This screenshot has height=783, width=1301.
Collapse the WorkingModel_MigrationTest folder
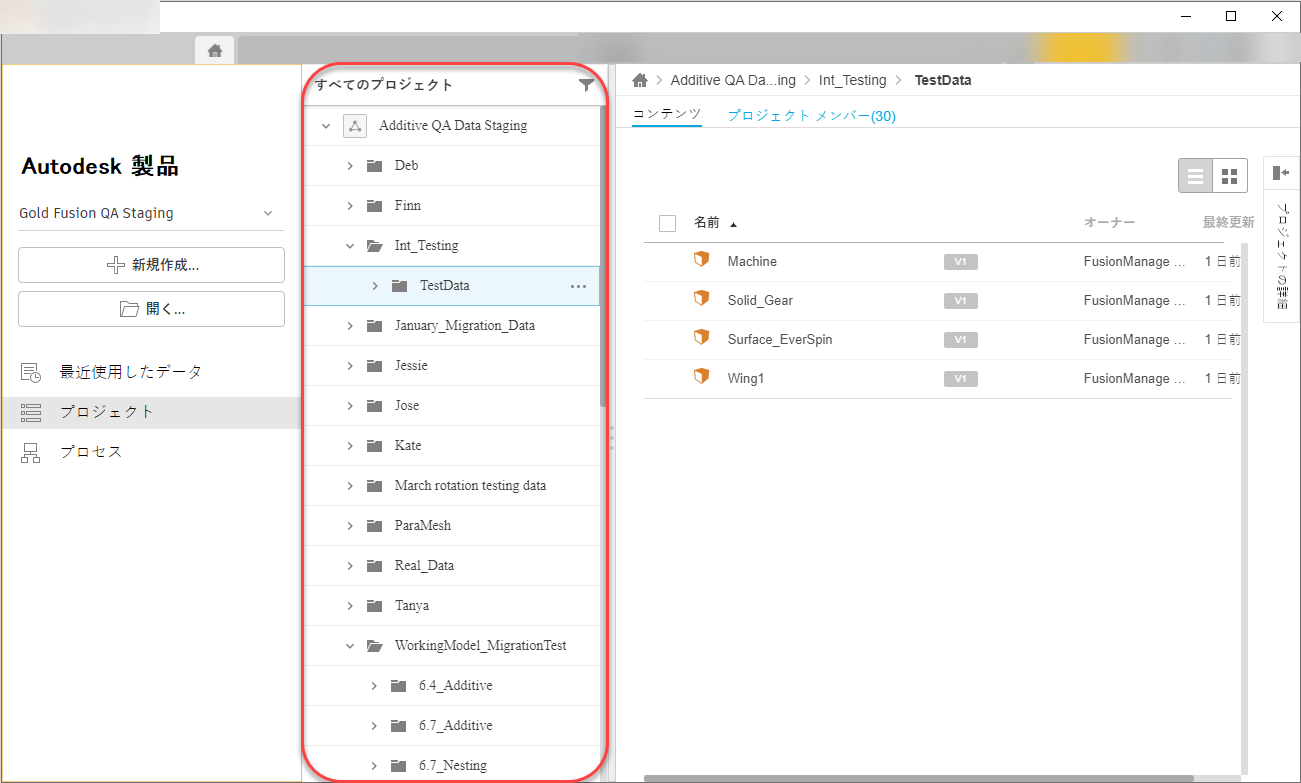point(350,646)
